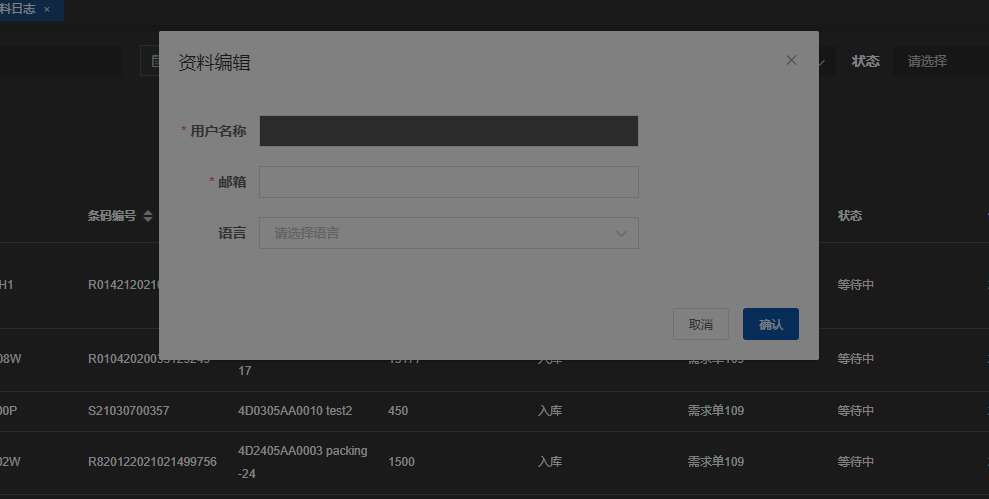
Task: Select barcode cell R820122021021499756
Action: coord(152,462)
